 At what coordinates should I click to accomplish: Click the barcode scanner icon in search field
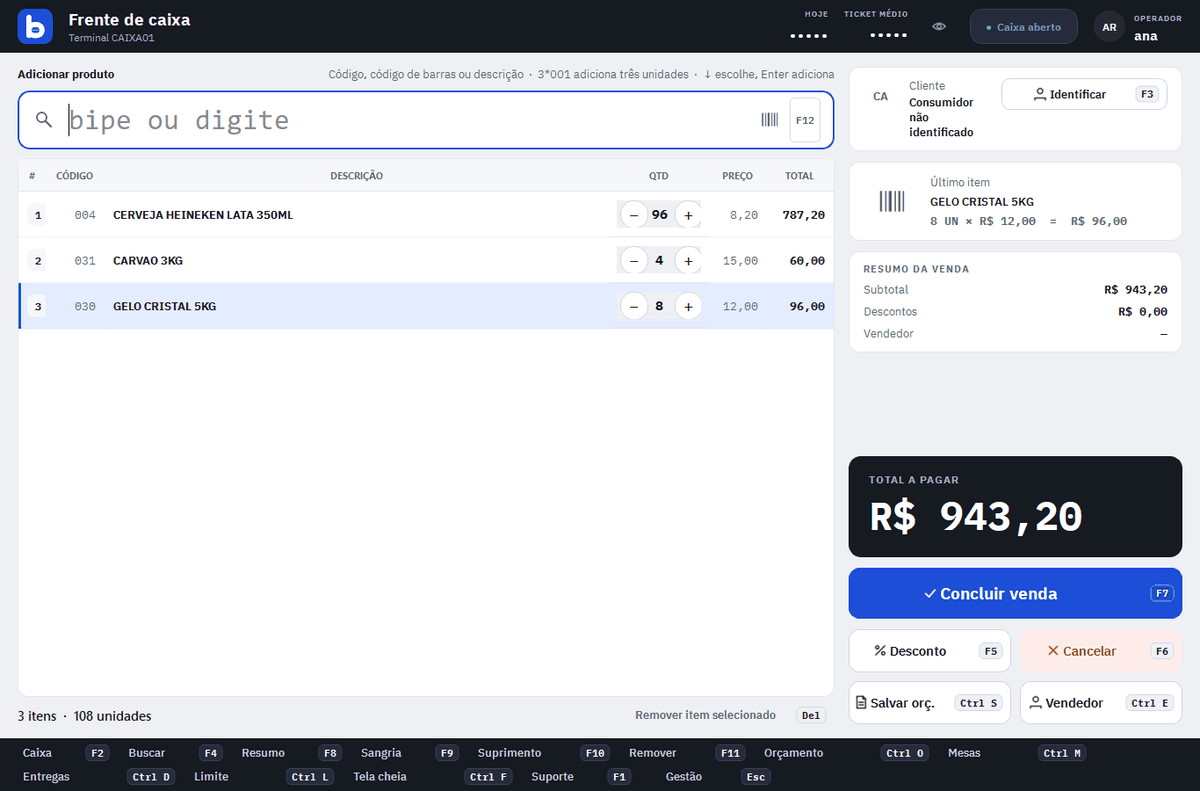[770, 120]
